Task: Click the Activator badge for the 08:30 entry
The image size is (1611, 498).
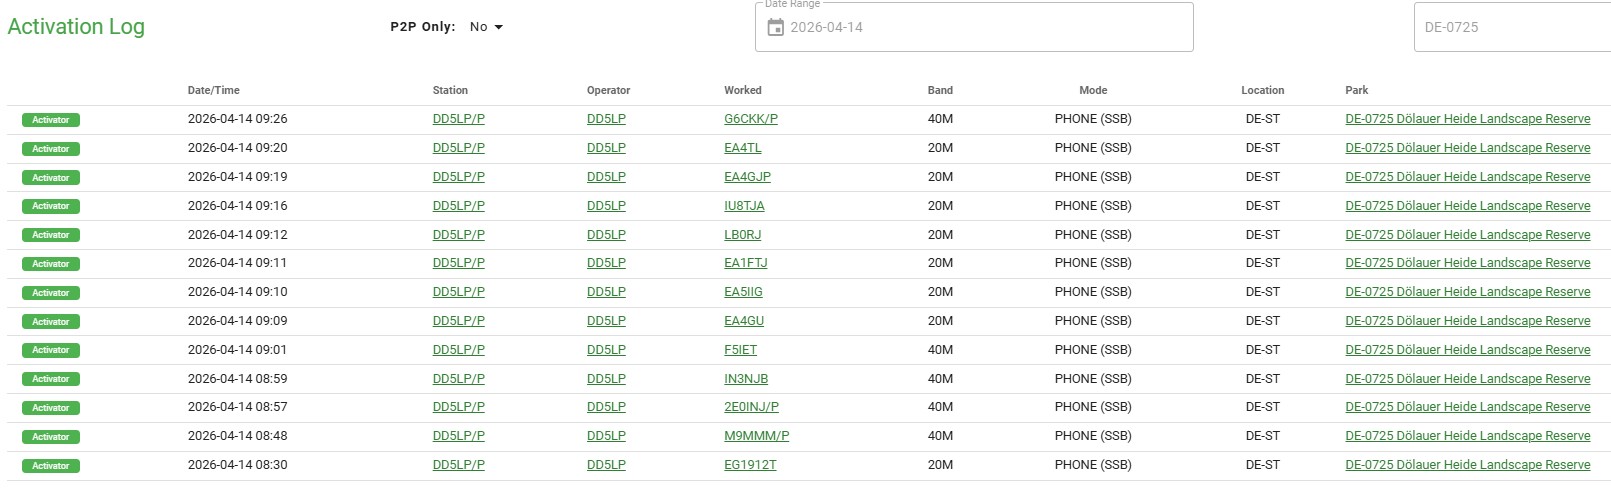Action: click(x=51, y=466)
